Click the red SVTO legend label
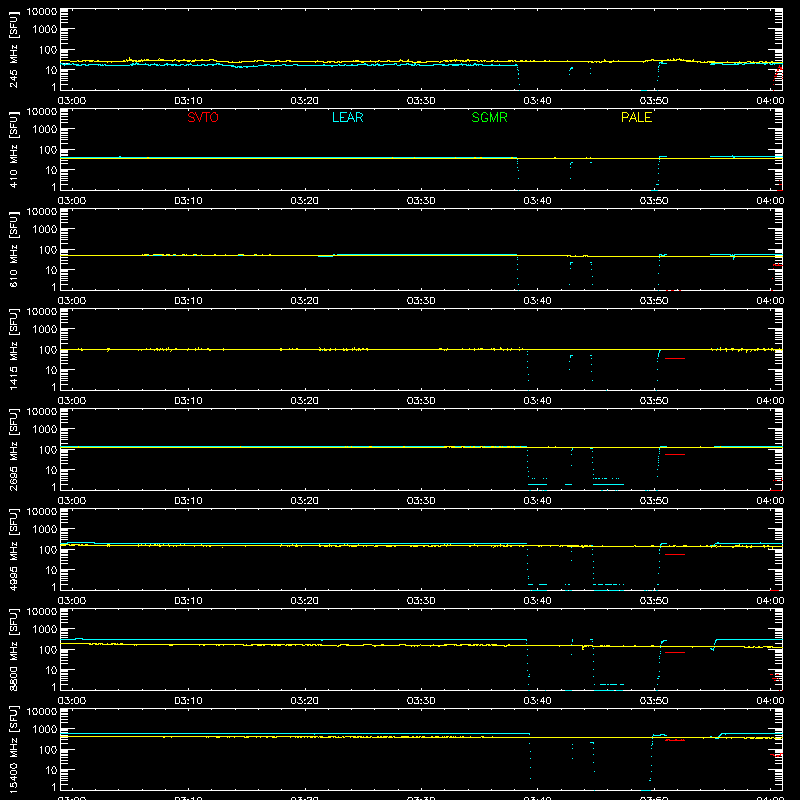This screenshot has width=800, height=800. point(203,117)
